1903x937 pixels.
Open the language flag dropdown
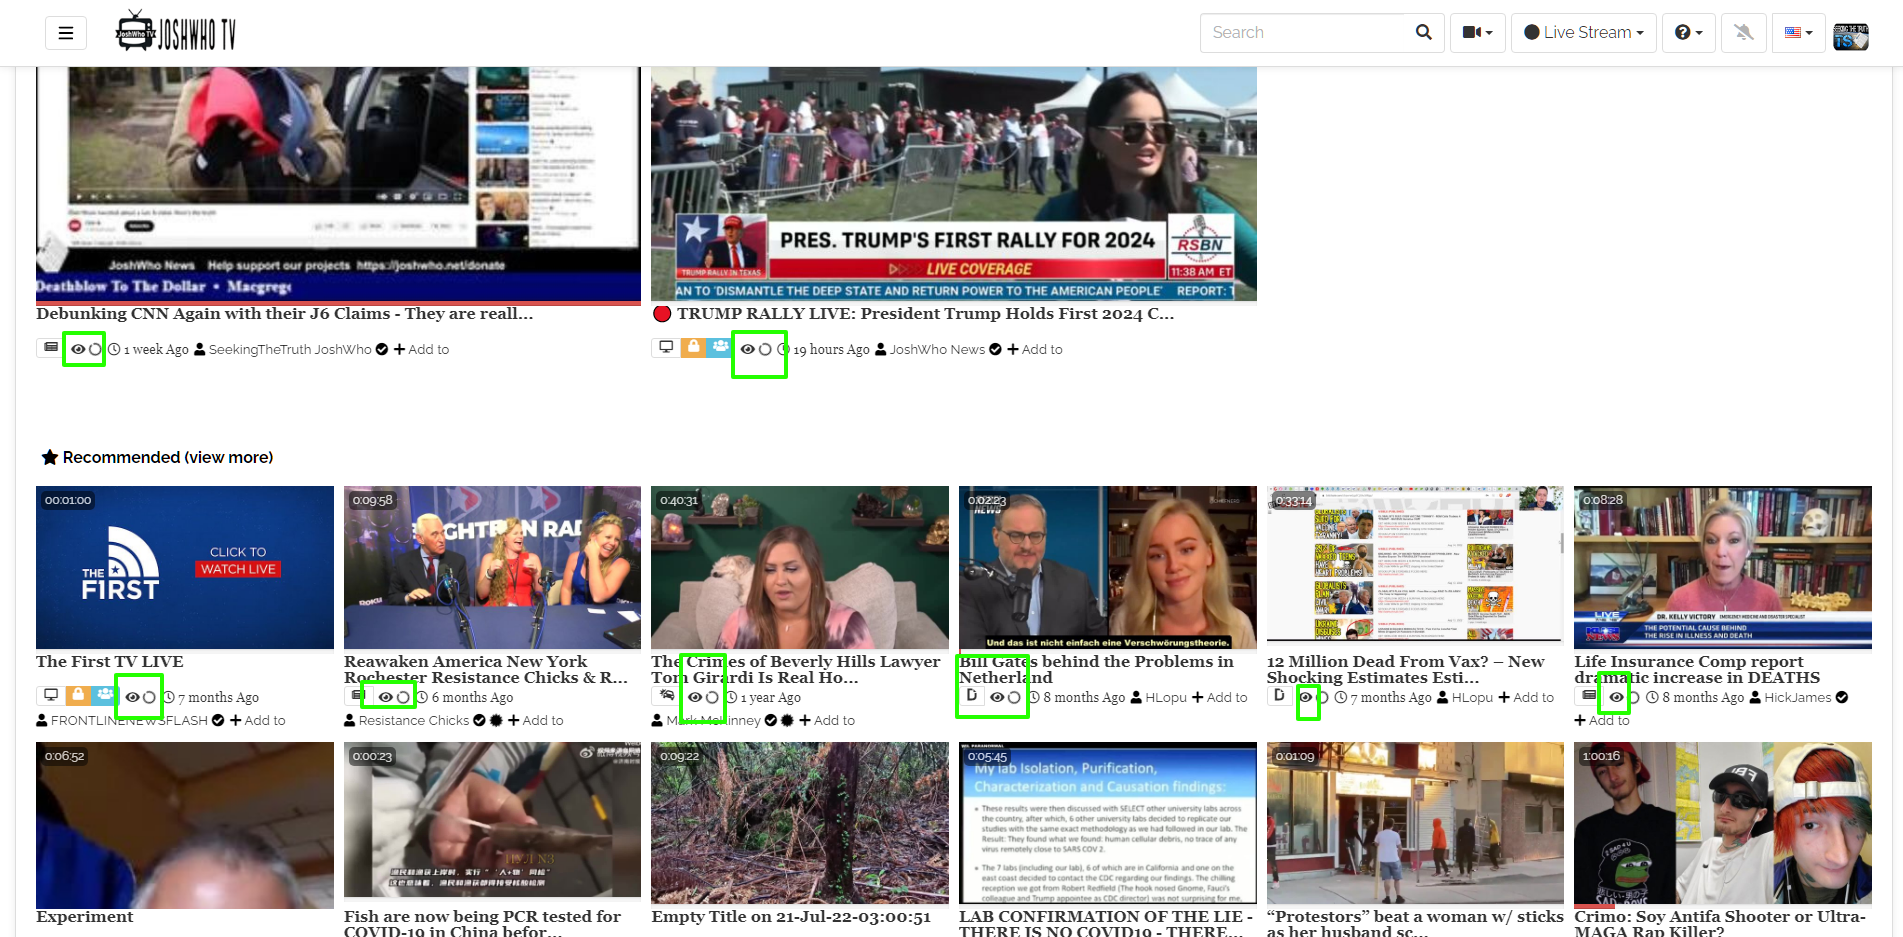[1798, 32]
